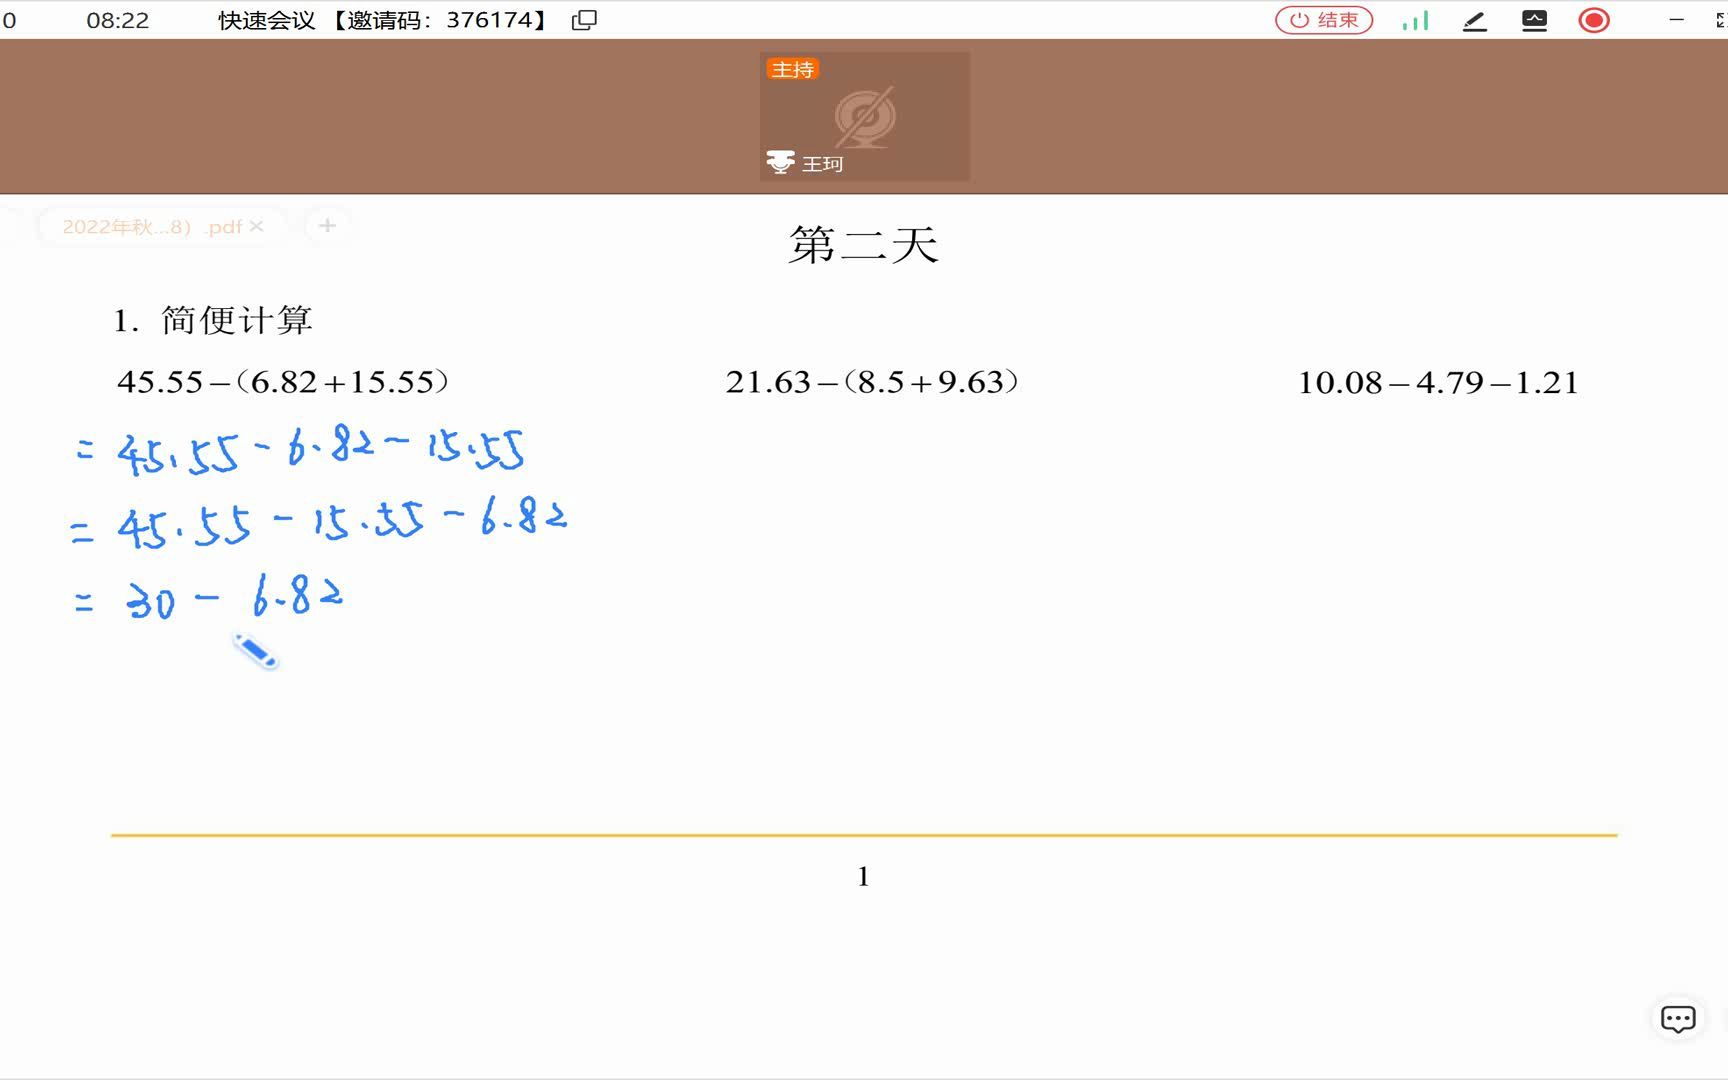Select host 王珂 video thumbnail
Viewport: 1728px width, 1080px height.
(x=865, y=116)
